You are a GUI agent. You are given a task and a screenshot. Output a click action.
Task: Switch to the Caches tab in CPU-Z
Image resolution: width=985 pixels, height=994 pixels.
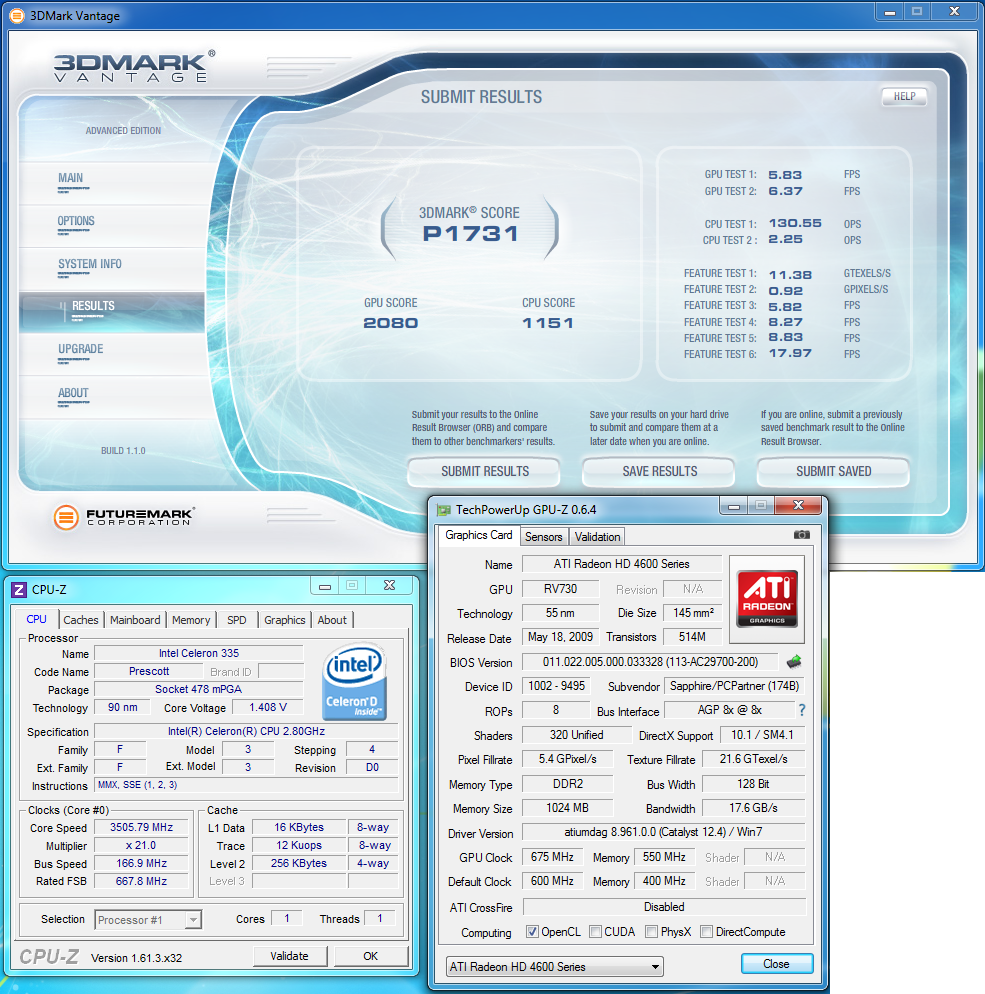pyautogui.click(x=80, y=620)
